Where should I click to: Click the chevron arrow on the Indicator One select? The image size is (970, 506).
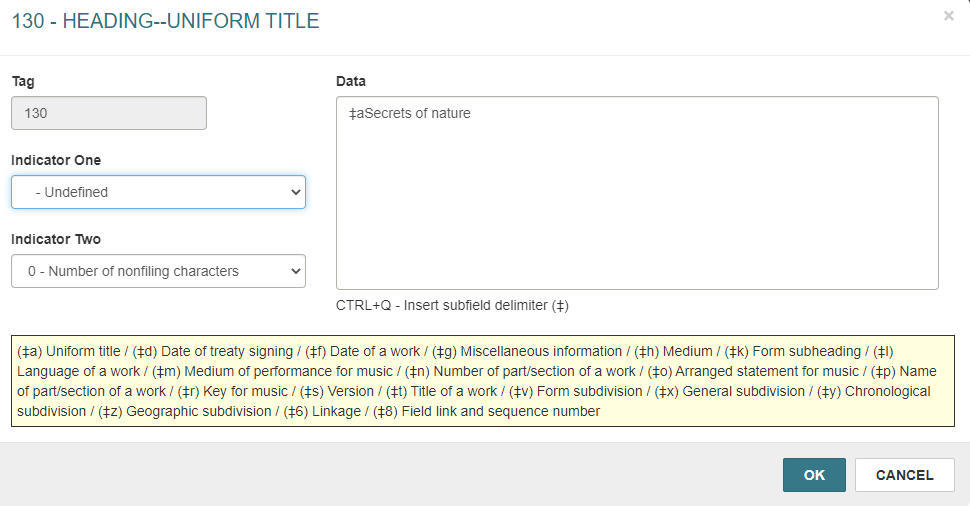coord(295,192)
